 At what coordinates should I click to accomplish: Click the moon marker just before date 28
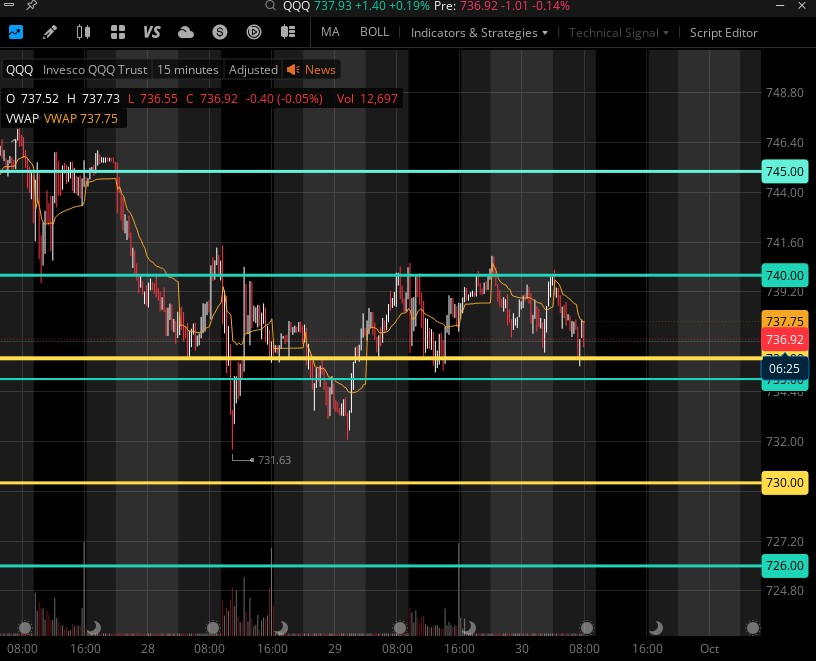tap(94, 628)
